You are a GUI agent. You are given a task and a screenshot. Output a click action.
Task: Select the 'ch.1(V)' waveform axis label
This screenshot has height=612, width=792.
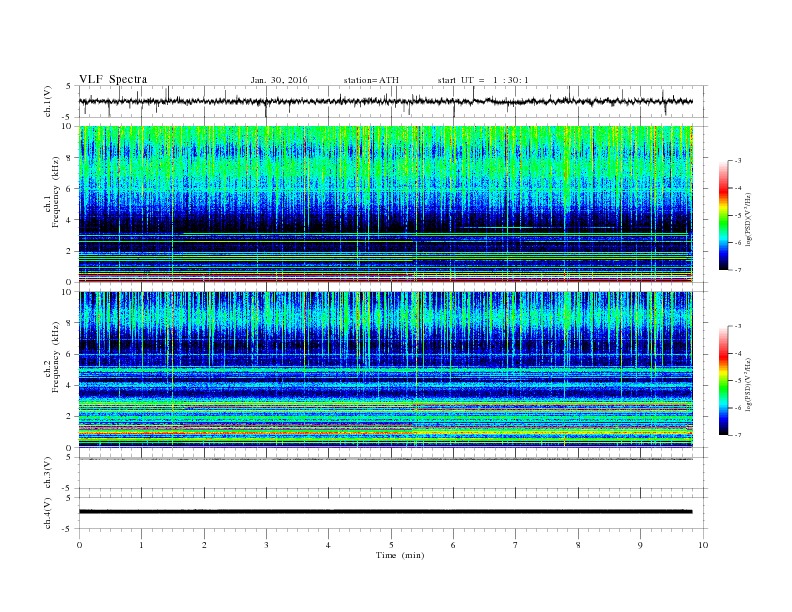tap(48, 103)
